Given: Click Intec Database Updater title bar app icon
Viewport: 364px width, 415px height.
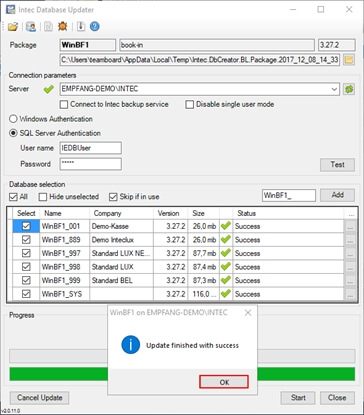Looking at the screenshot, I should click(11, 9).
